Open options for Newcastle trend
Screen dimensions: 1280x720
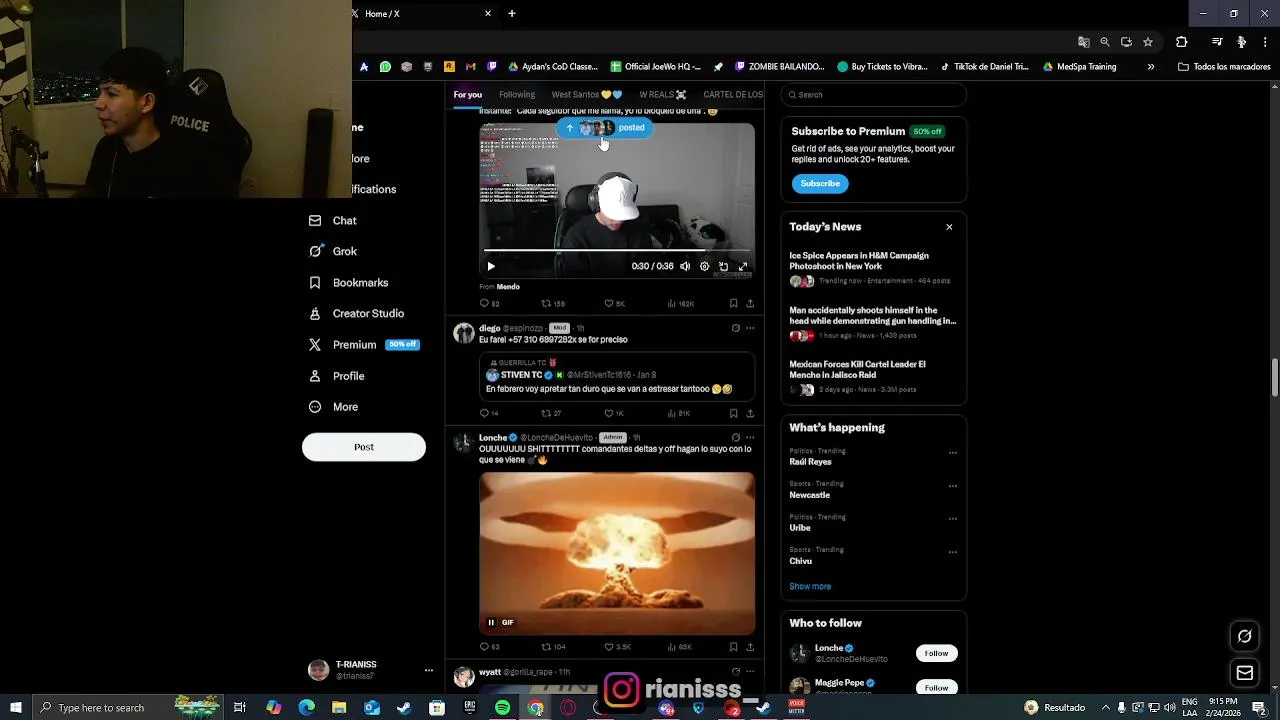coord(952,486)
